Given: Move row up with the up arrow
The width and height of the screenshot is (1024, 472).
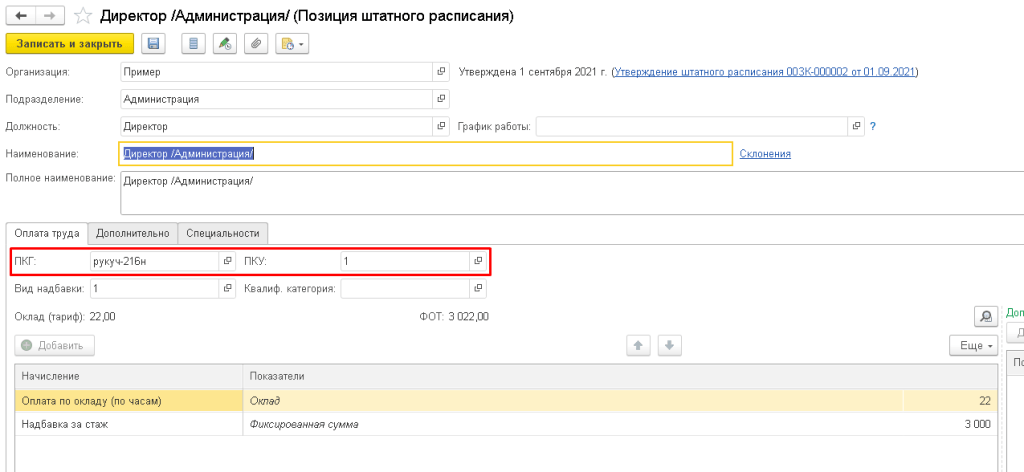Looking at the screenshot, I should tap(639, 345).
